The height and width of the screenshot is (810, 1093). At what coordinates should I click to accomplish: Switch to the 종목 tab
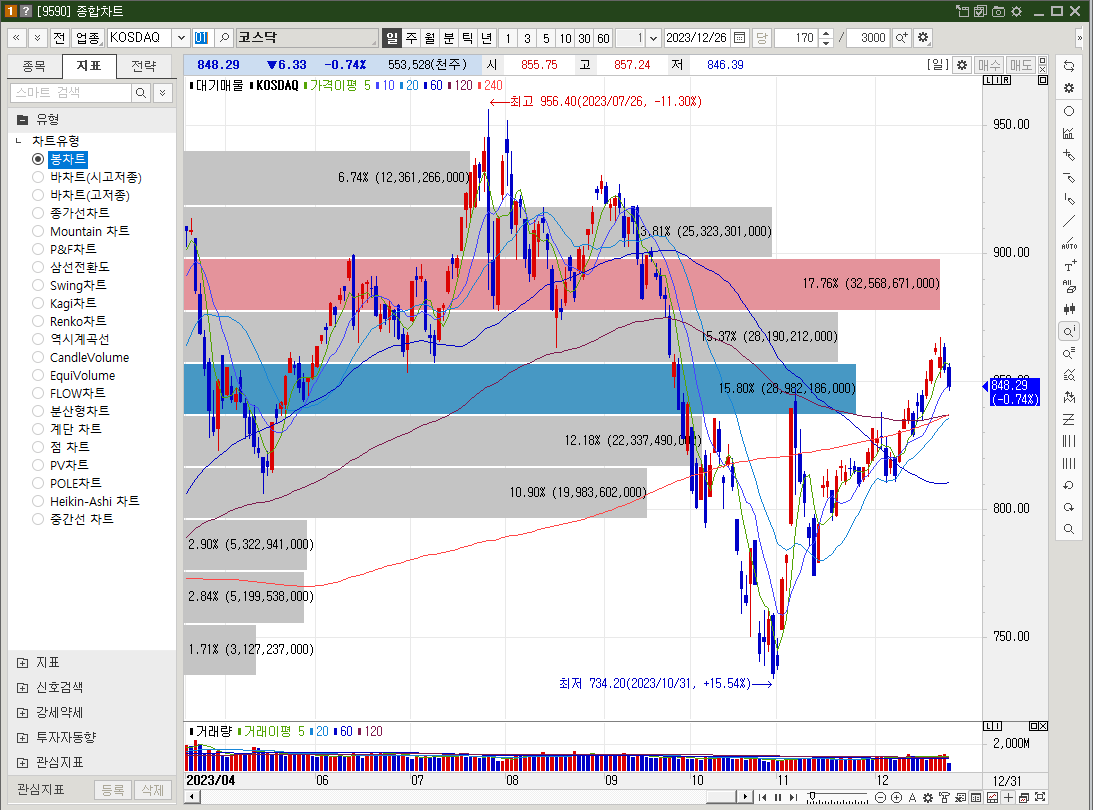[x=34, y=66]
